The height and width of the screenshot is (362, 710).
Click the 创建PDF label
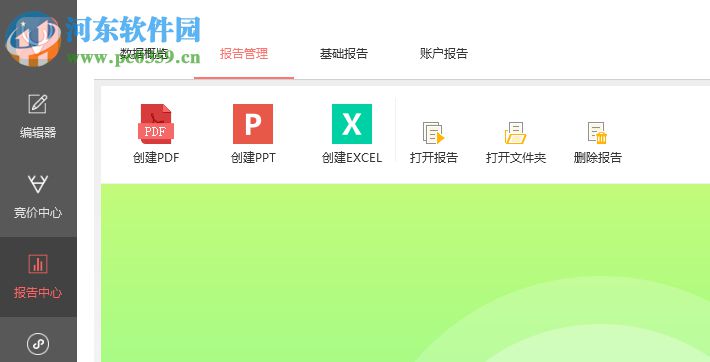[x=156, y=158]
